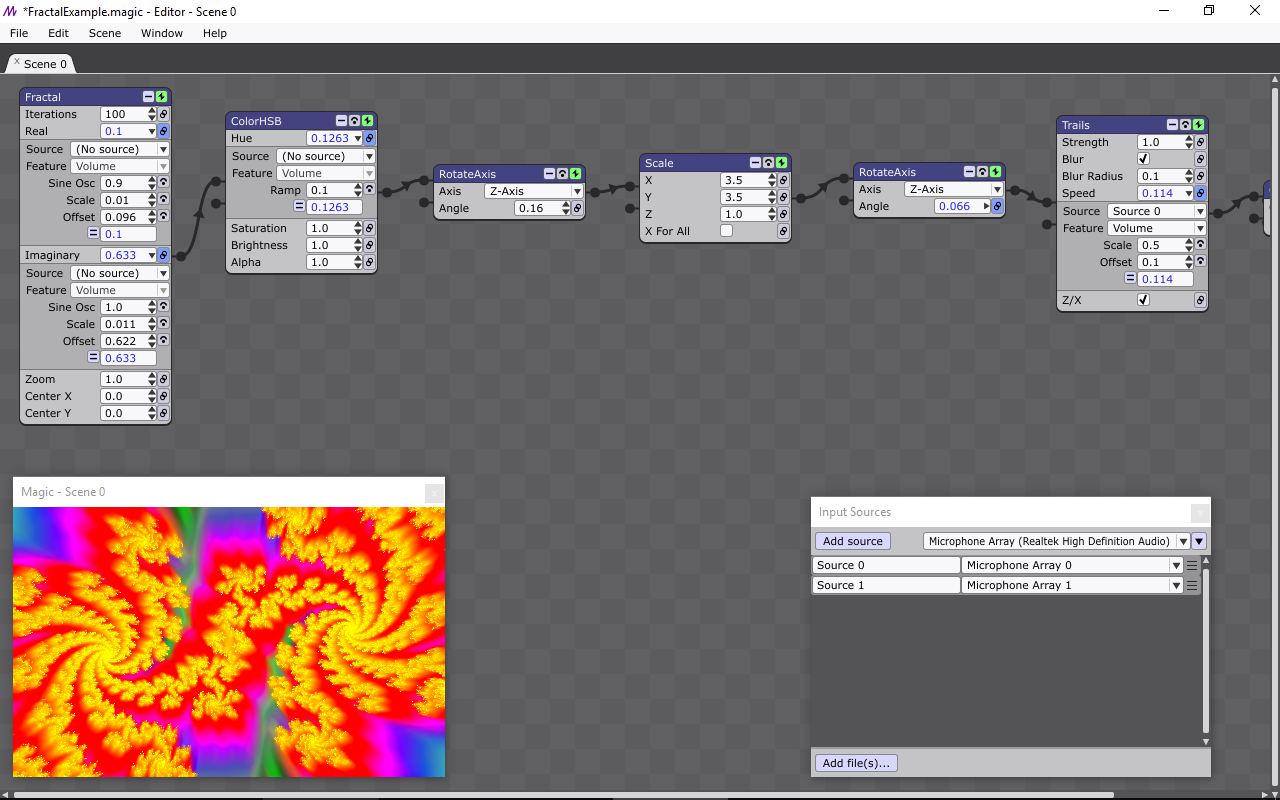Click the drag handle icon for Source 0 row
This screenshot has width=1280, height=800.
pos(1192,565)
